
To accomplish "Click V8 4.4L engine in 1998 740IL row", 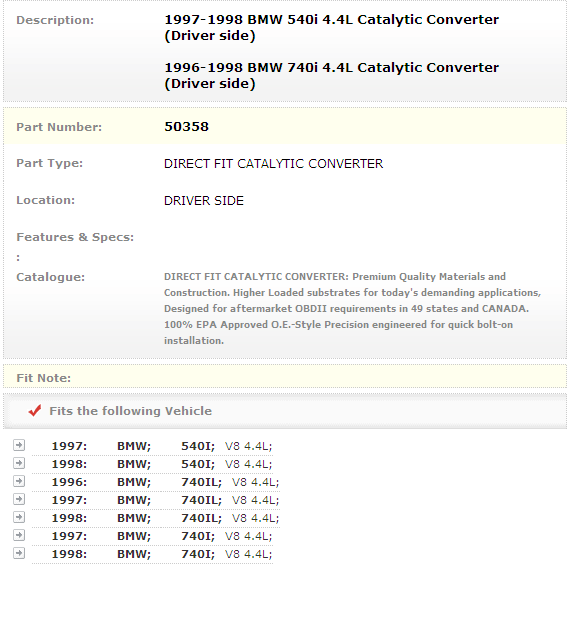I will tap(256, 518).
